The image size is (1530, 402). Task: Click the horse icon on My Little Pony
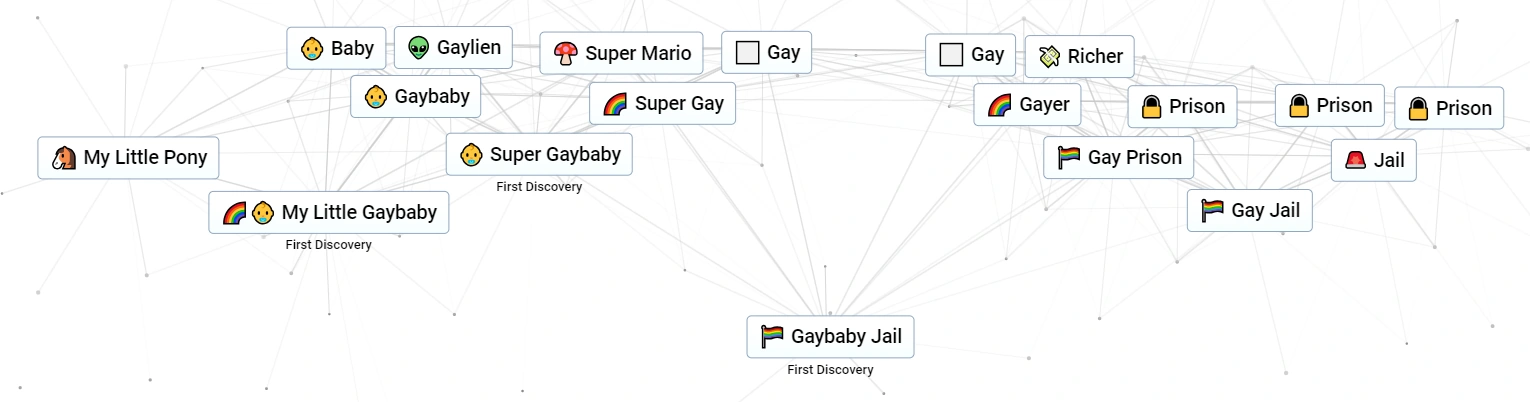(64, 157)
